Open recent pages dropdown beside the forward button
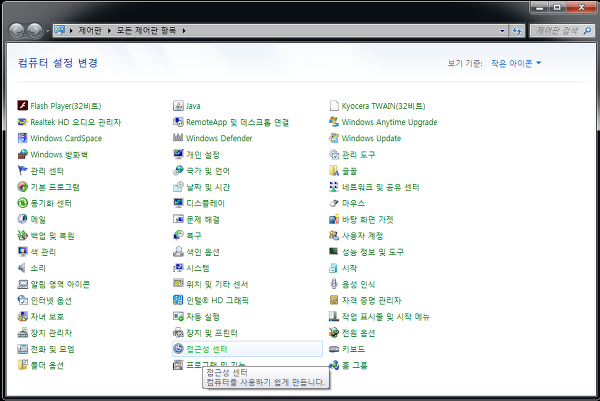 coord(47,31)
